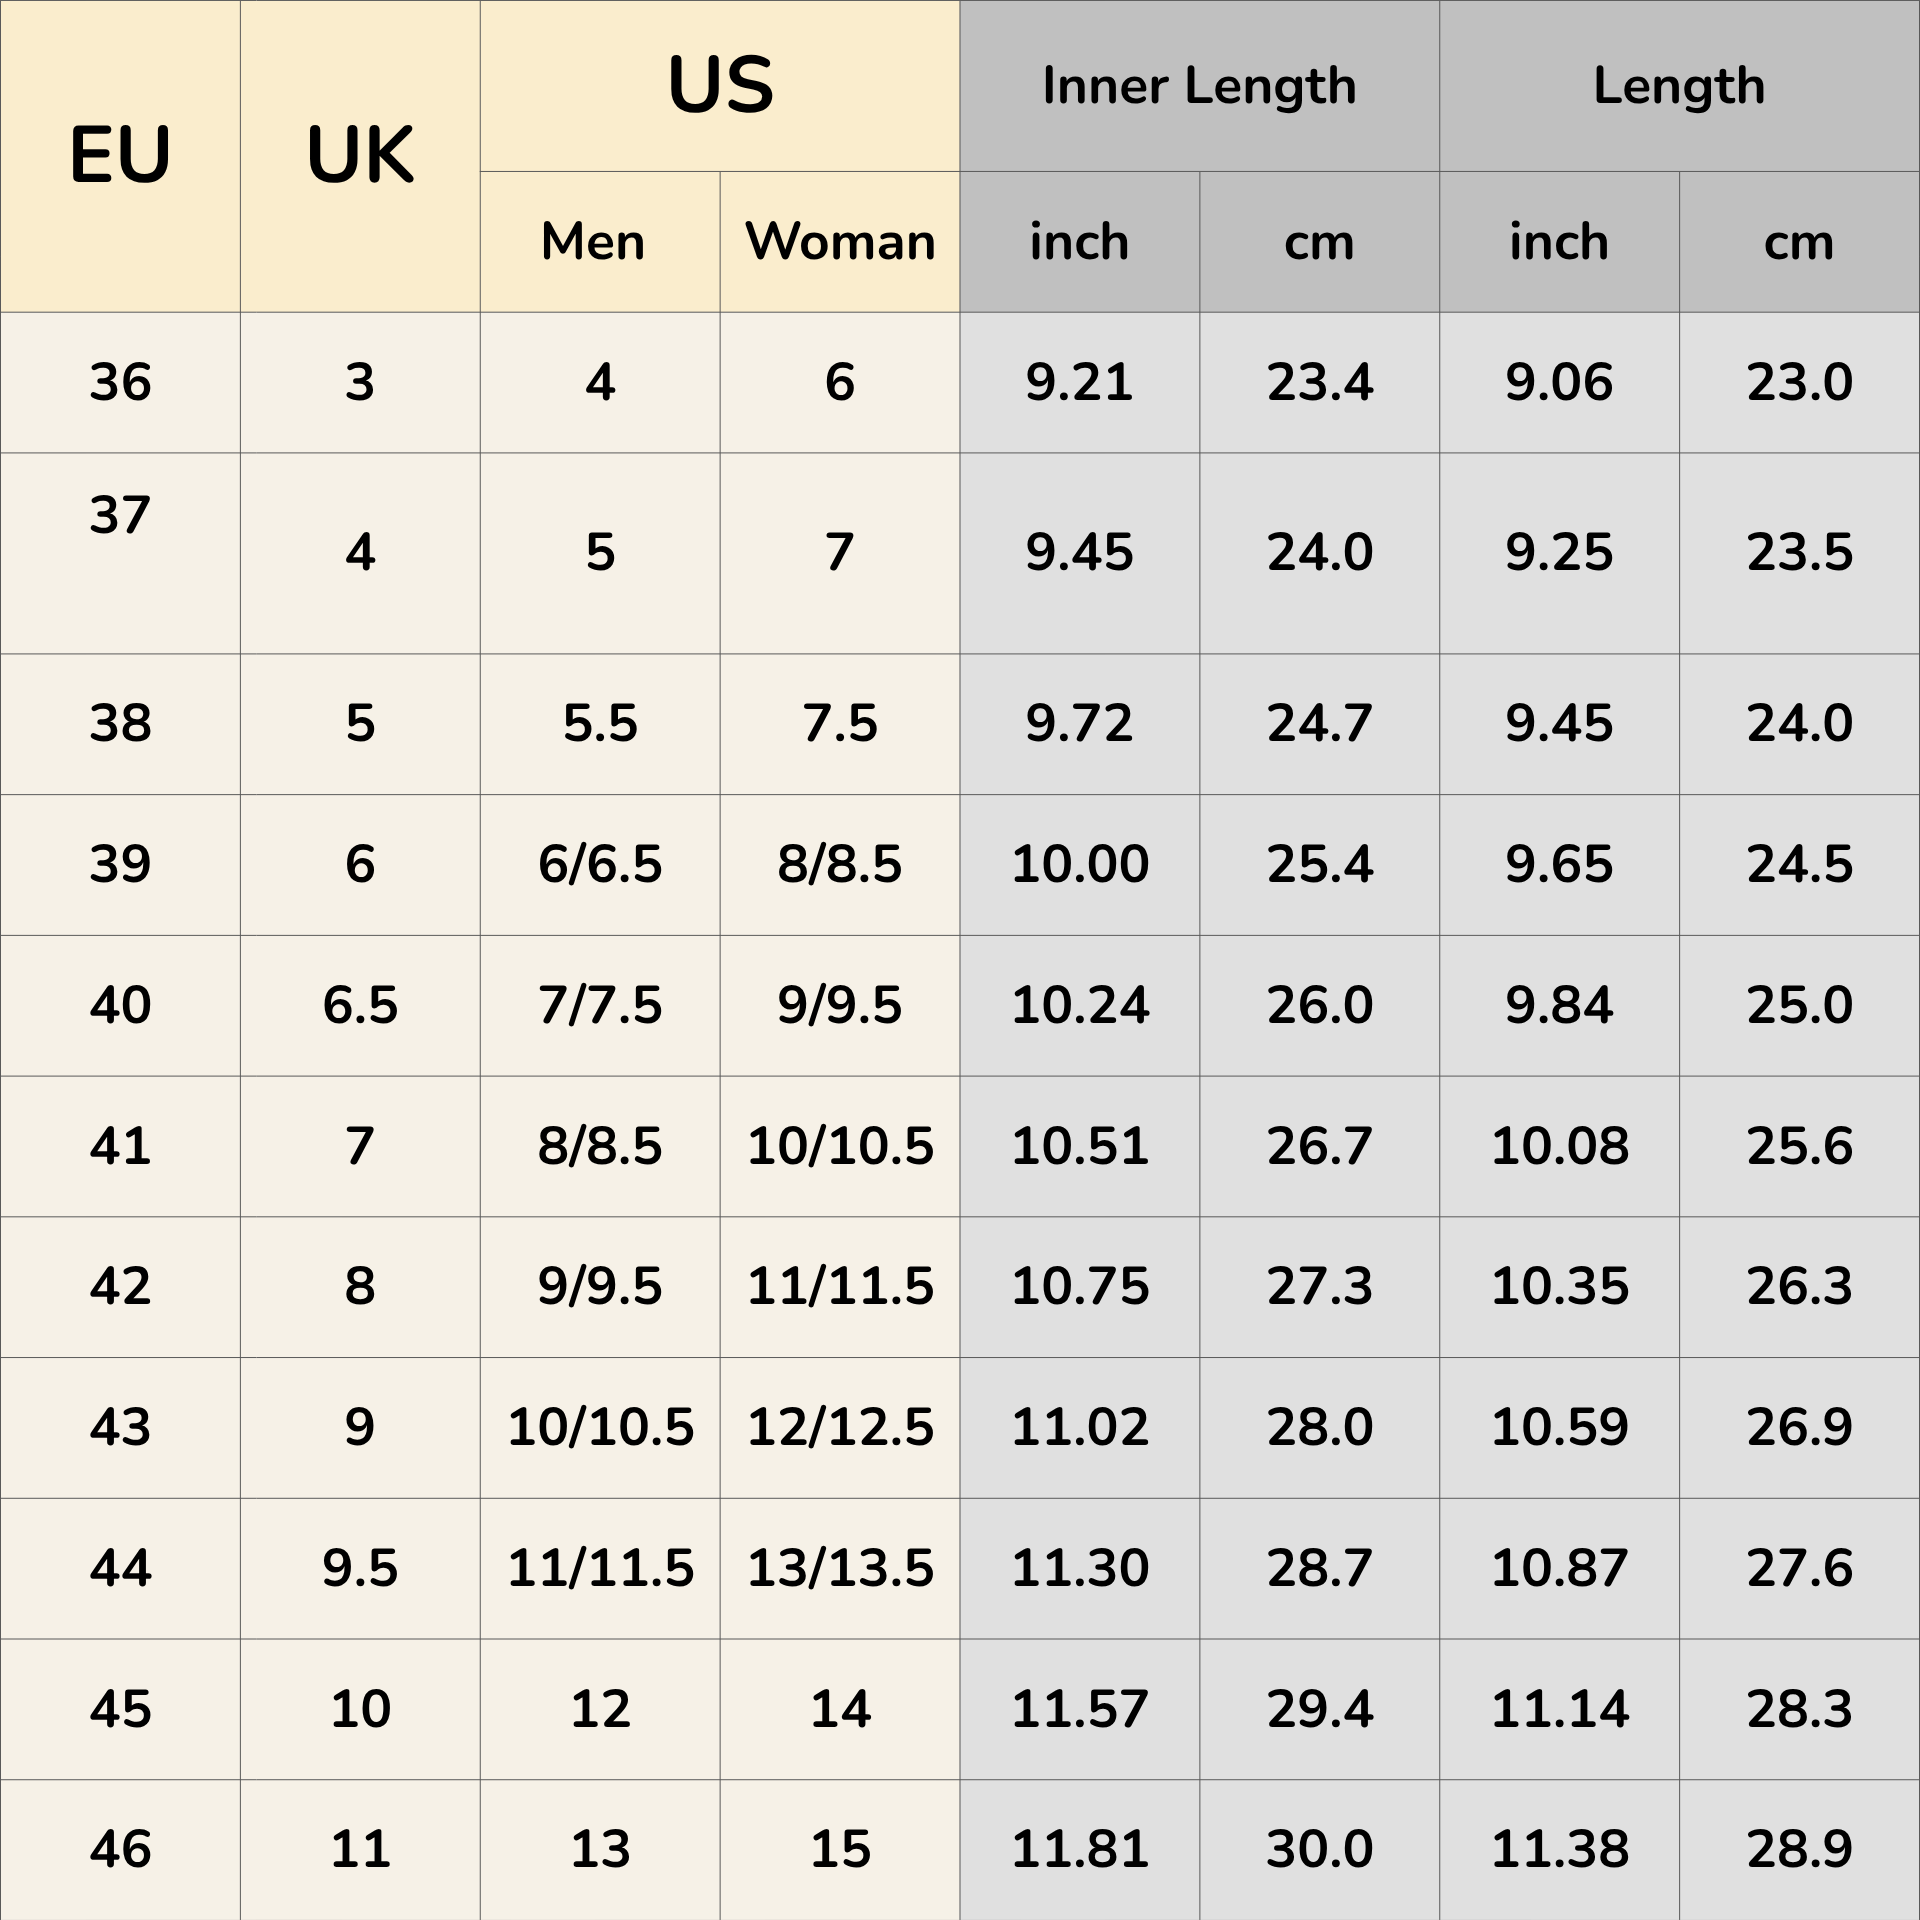
Task: Click the length 28.9 cm cell
Action: click(x=1800, y=1849)
